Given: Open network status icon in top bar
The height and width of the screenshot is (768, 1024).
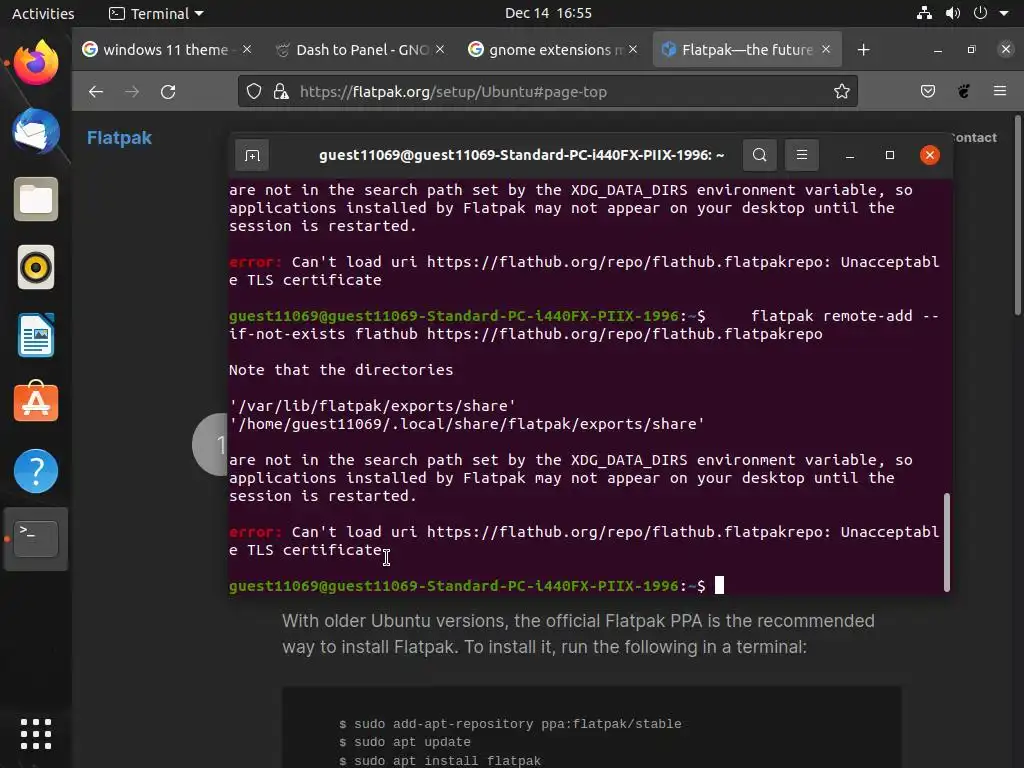Looking at the screenshot, I should 924,13.
